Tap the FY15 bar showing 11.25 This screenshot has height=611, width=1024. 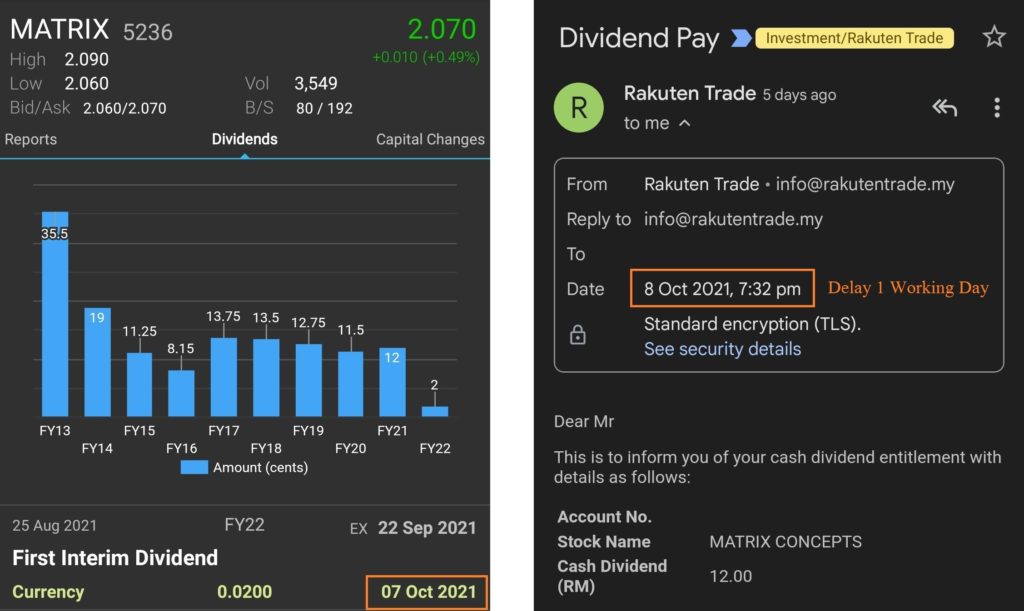139,384
